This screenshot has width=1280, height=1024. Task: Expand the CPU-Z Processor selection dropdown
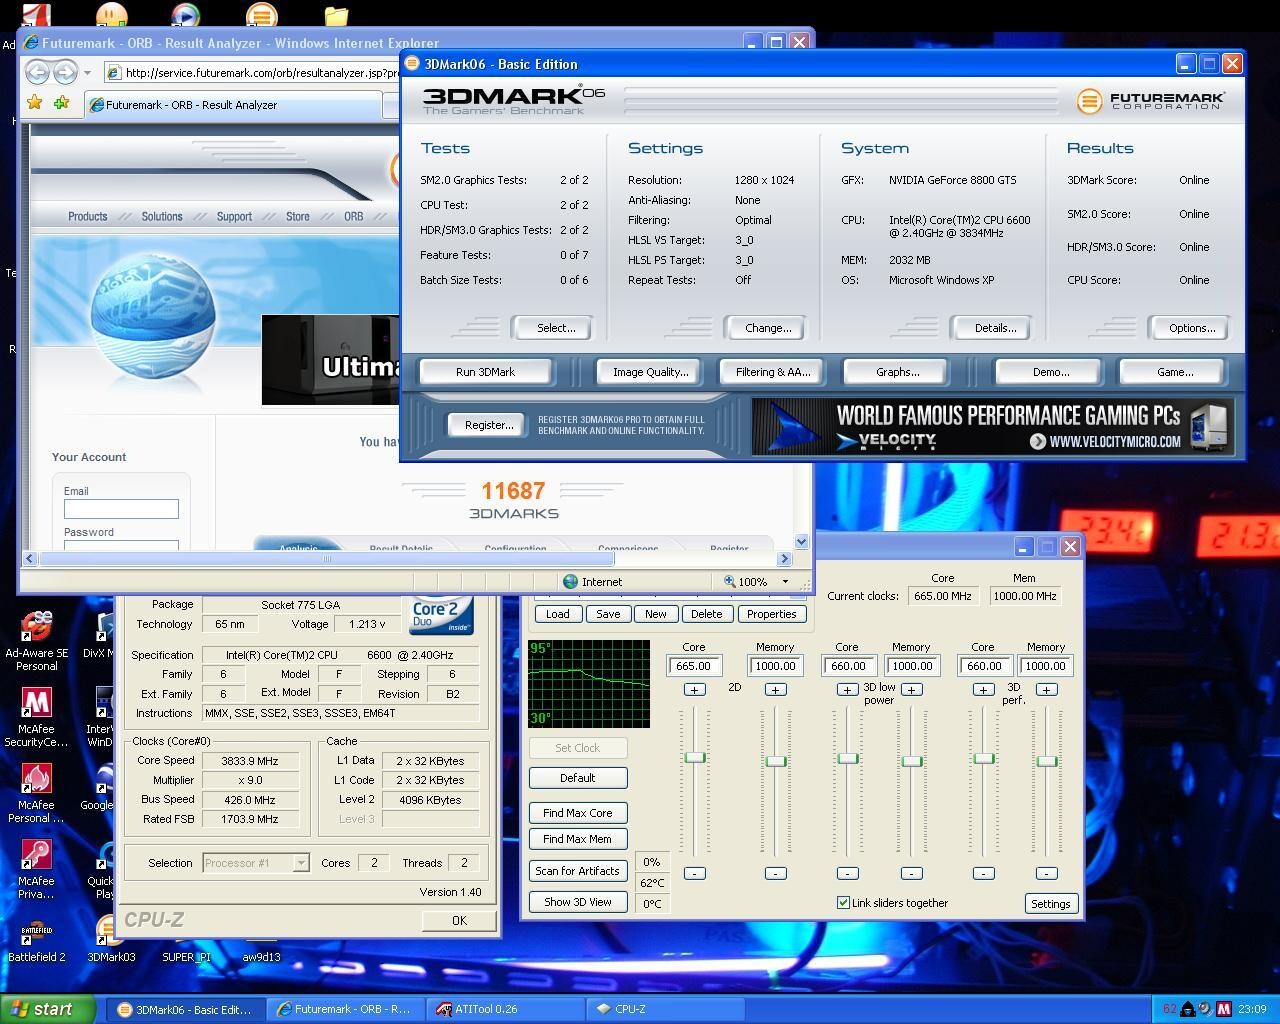tap(300, 863)
